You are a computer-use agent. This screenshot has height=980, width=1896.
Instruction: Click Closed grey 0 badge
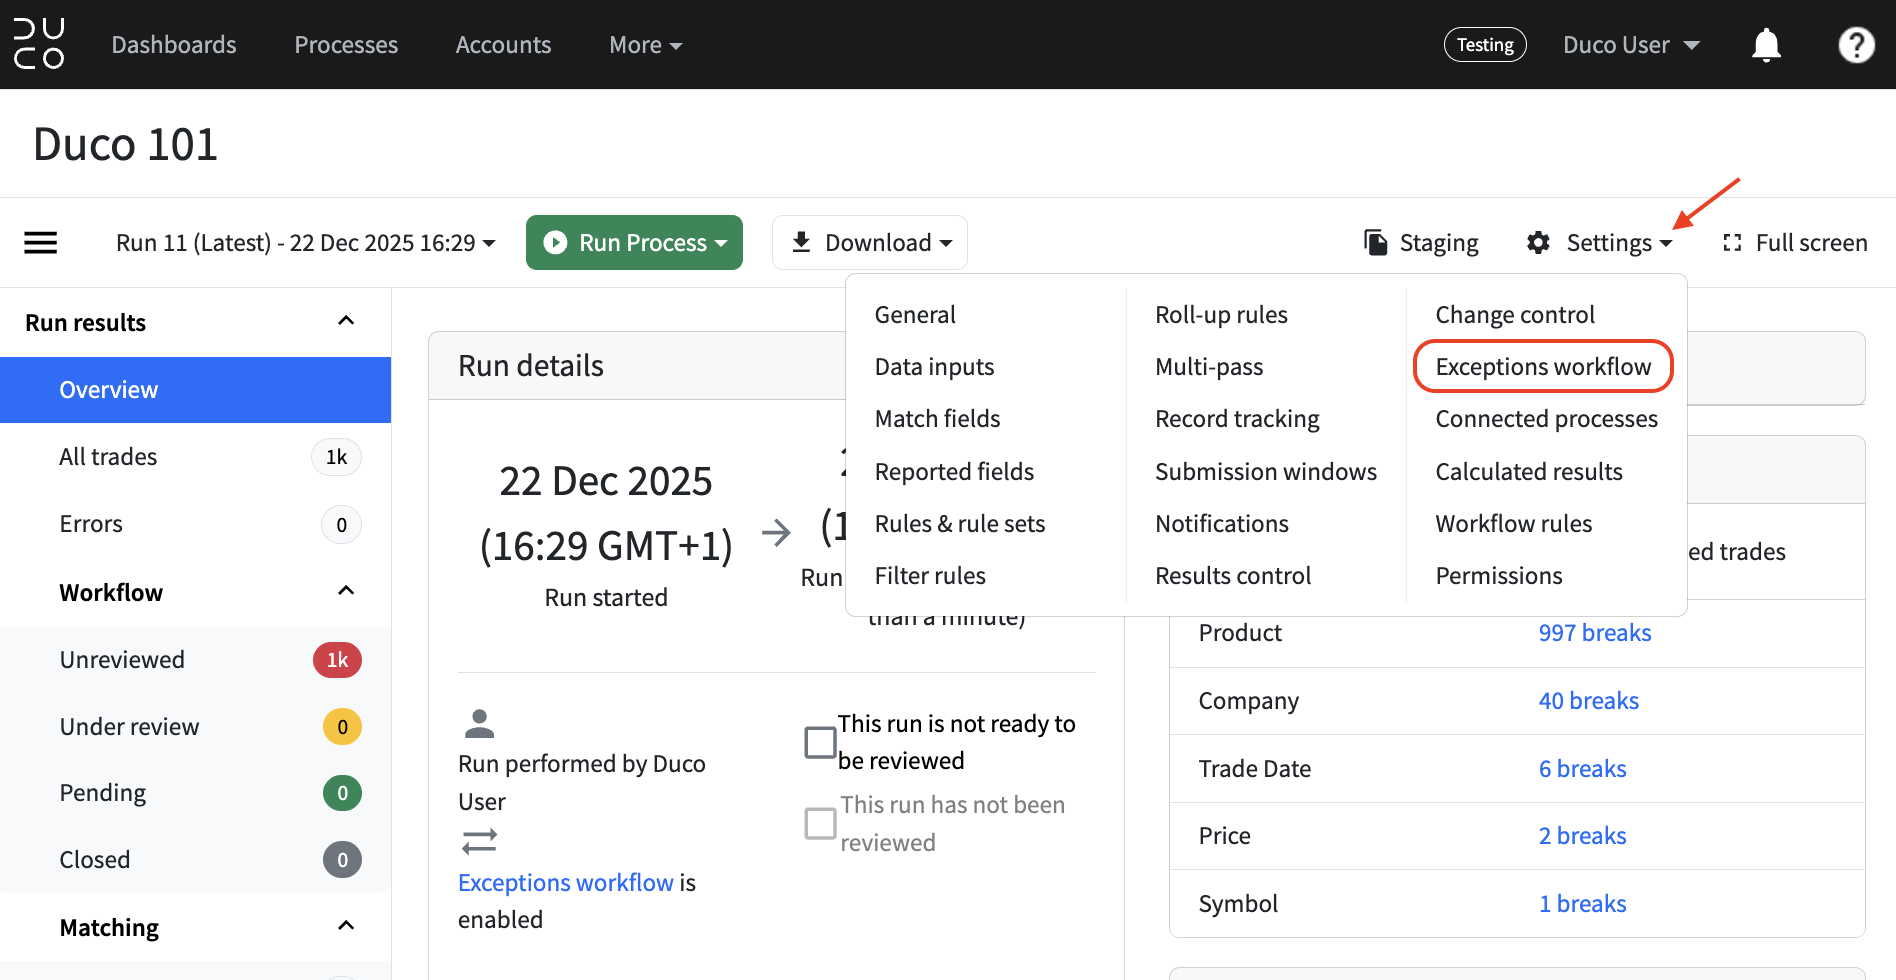[x=342, y=860]
